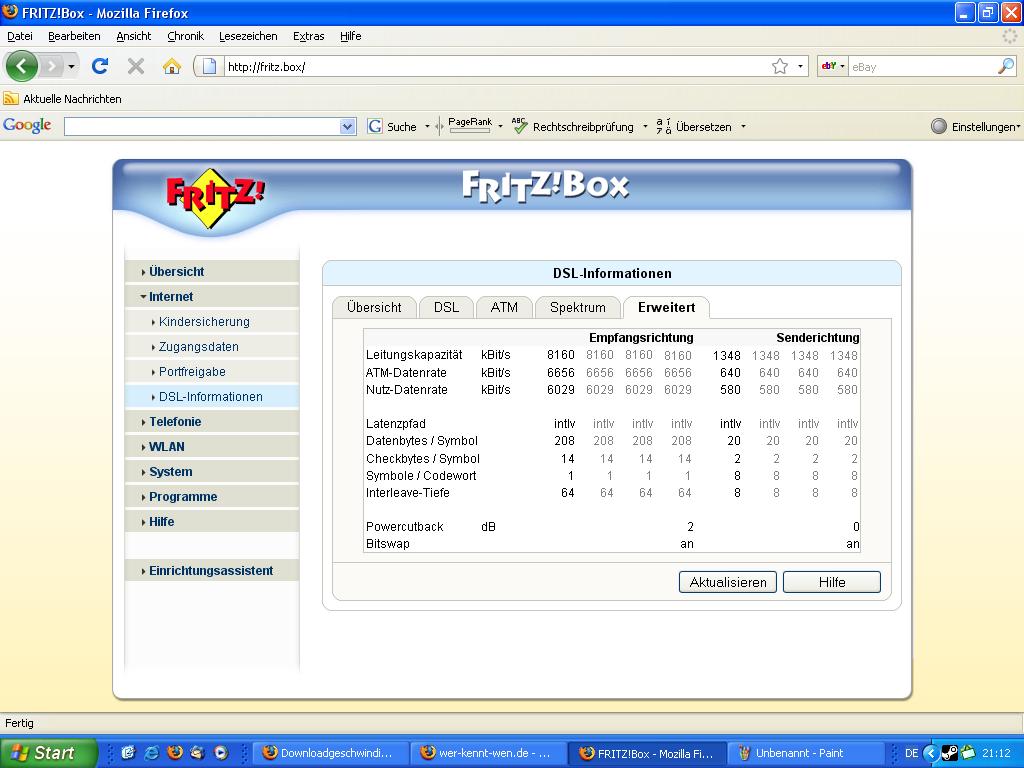Viewport: 1024px width, 768px height.
Task: Launch Firefox from the quick launch bar
Action: click(174, 753)
